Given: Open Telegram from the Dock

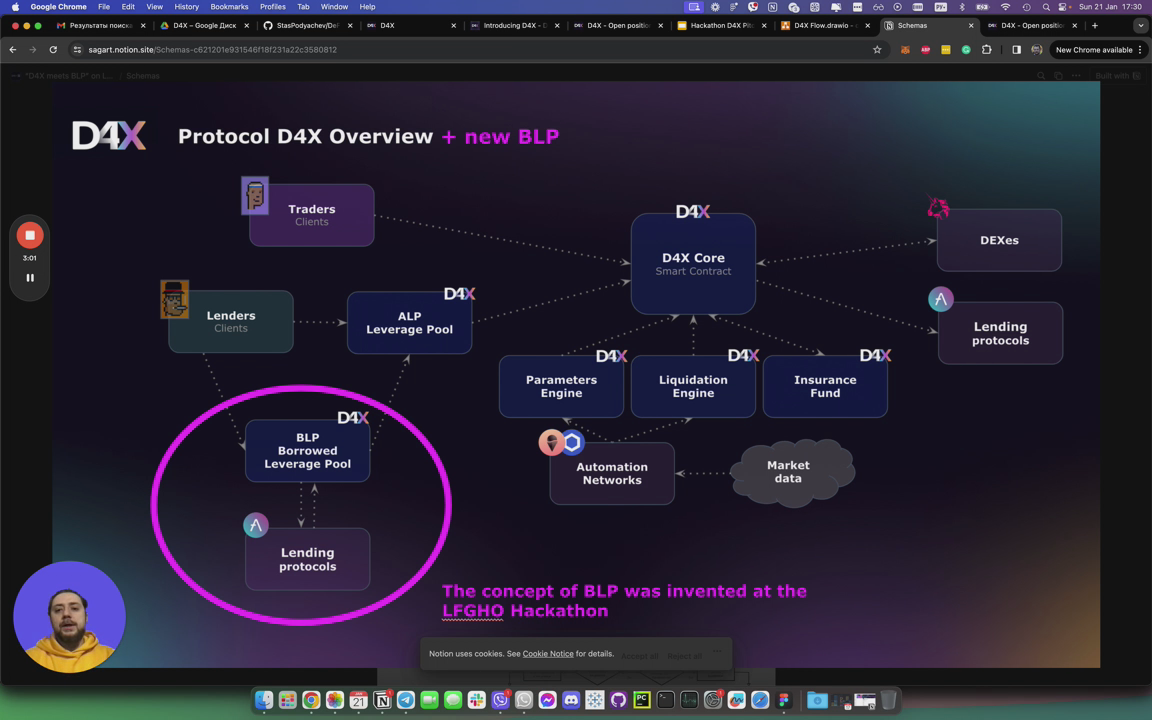Looking at the screenshot, I should pos(406,700).
